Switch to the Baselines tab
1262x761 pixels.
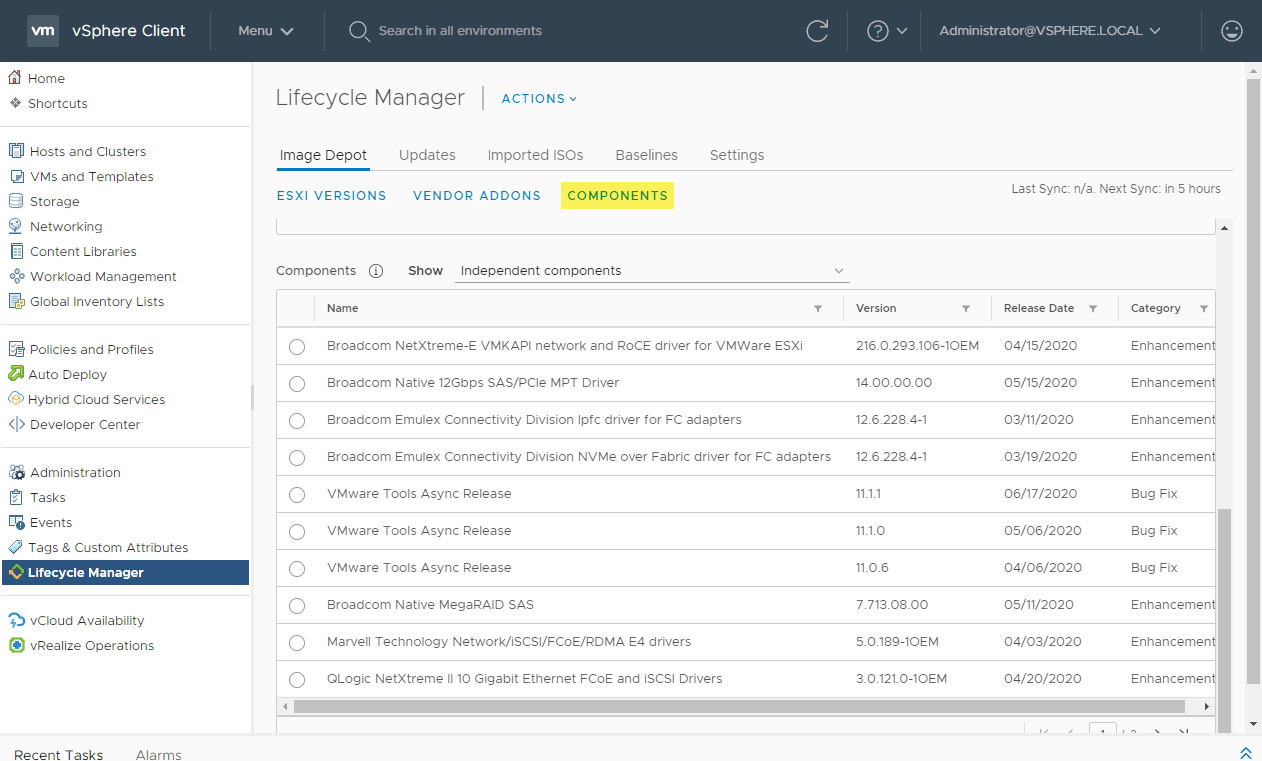click(646, 155)
